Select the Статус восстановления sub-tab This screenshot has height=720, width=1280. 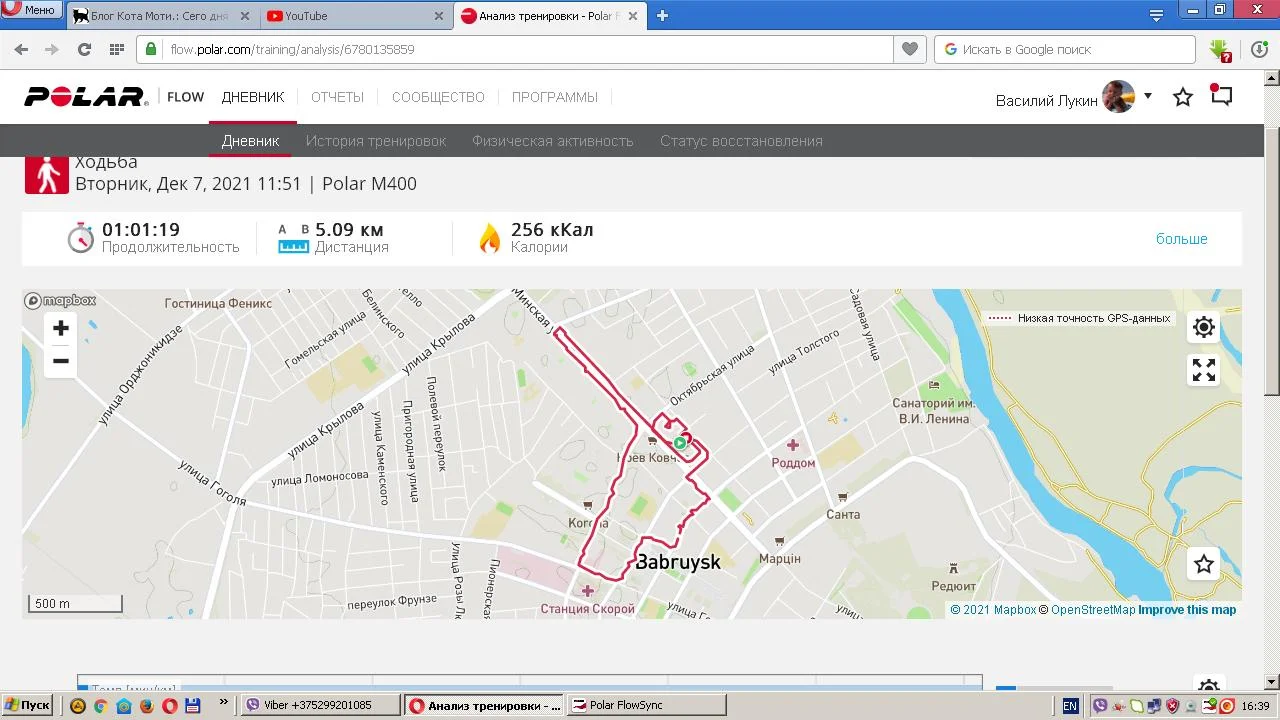tap(741, 141)
